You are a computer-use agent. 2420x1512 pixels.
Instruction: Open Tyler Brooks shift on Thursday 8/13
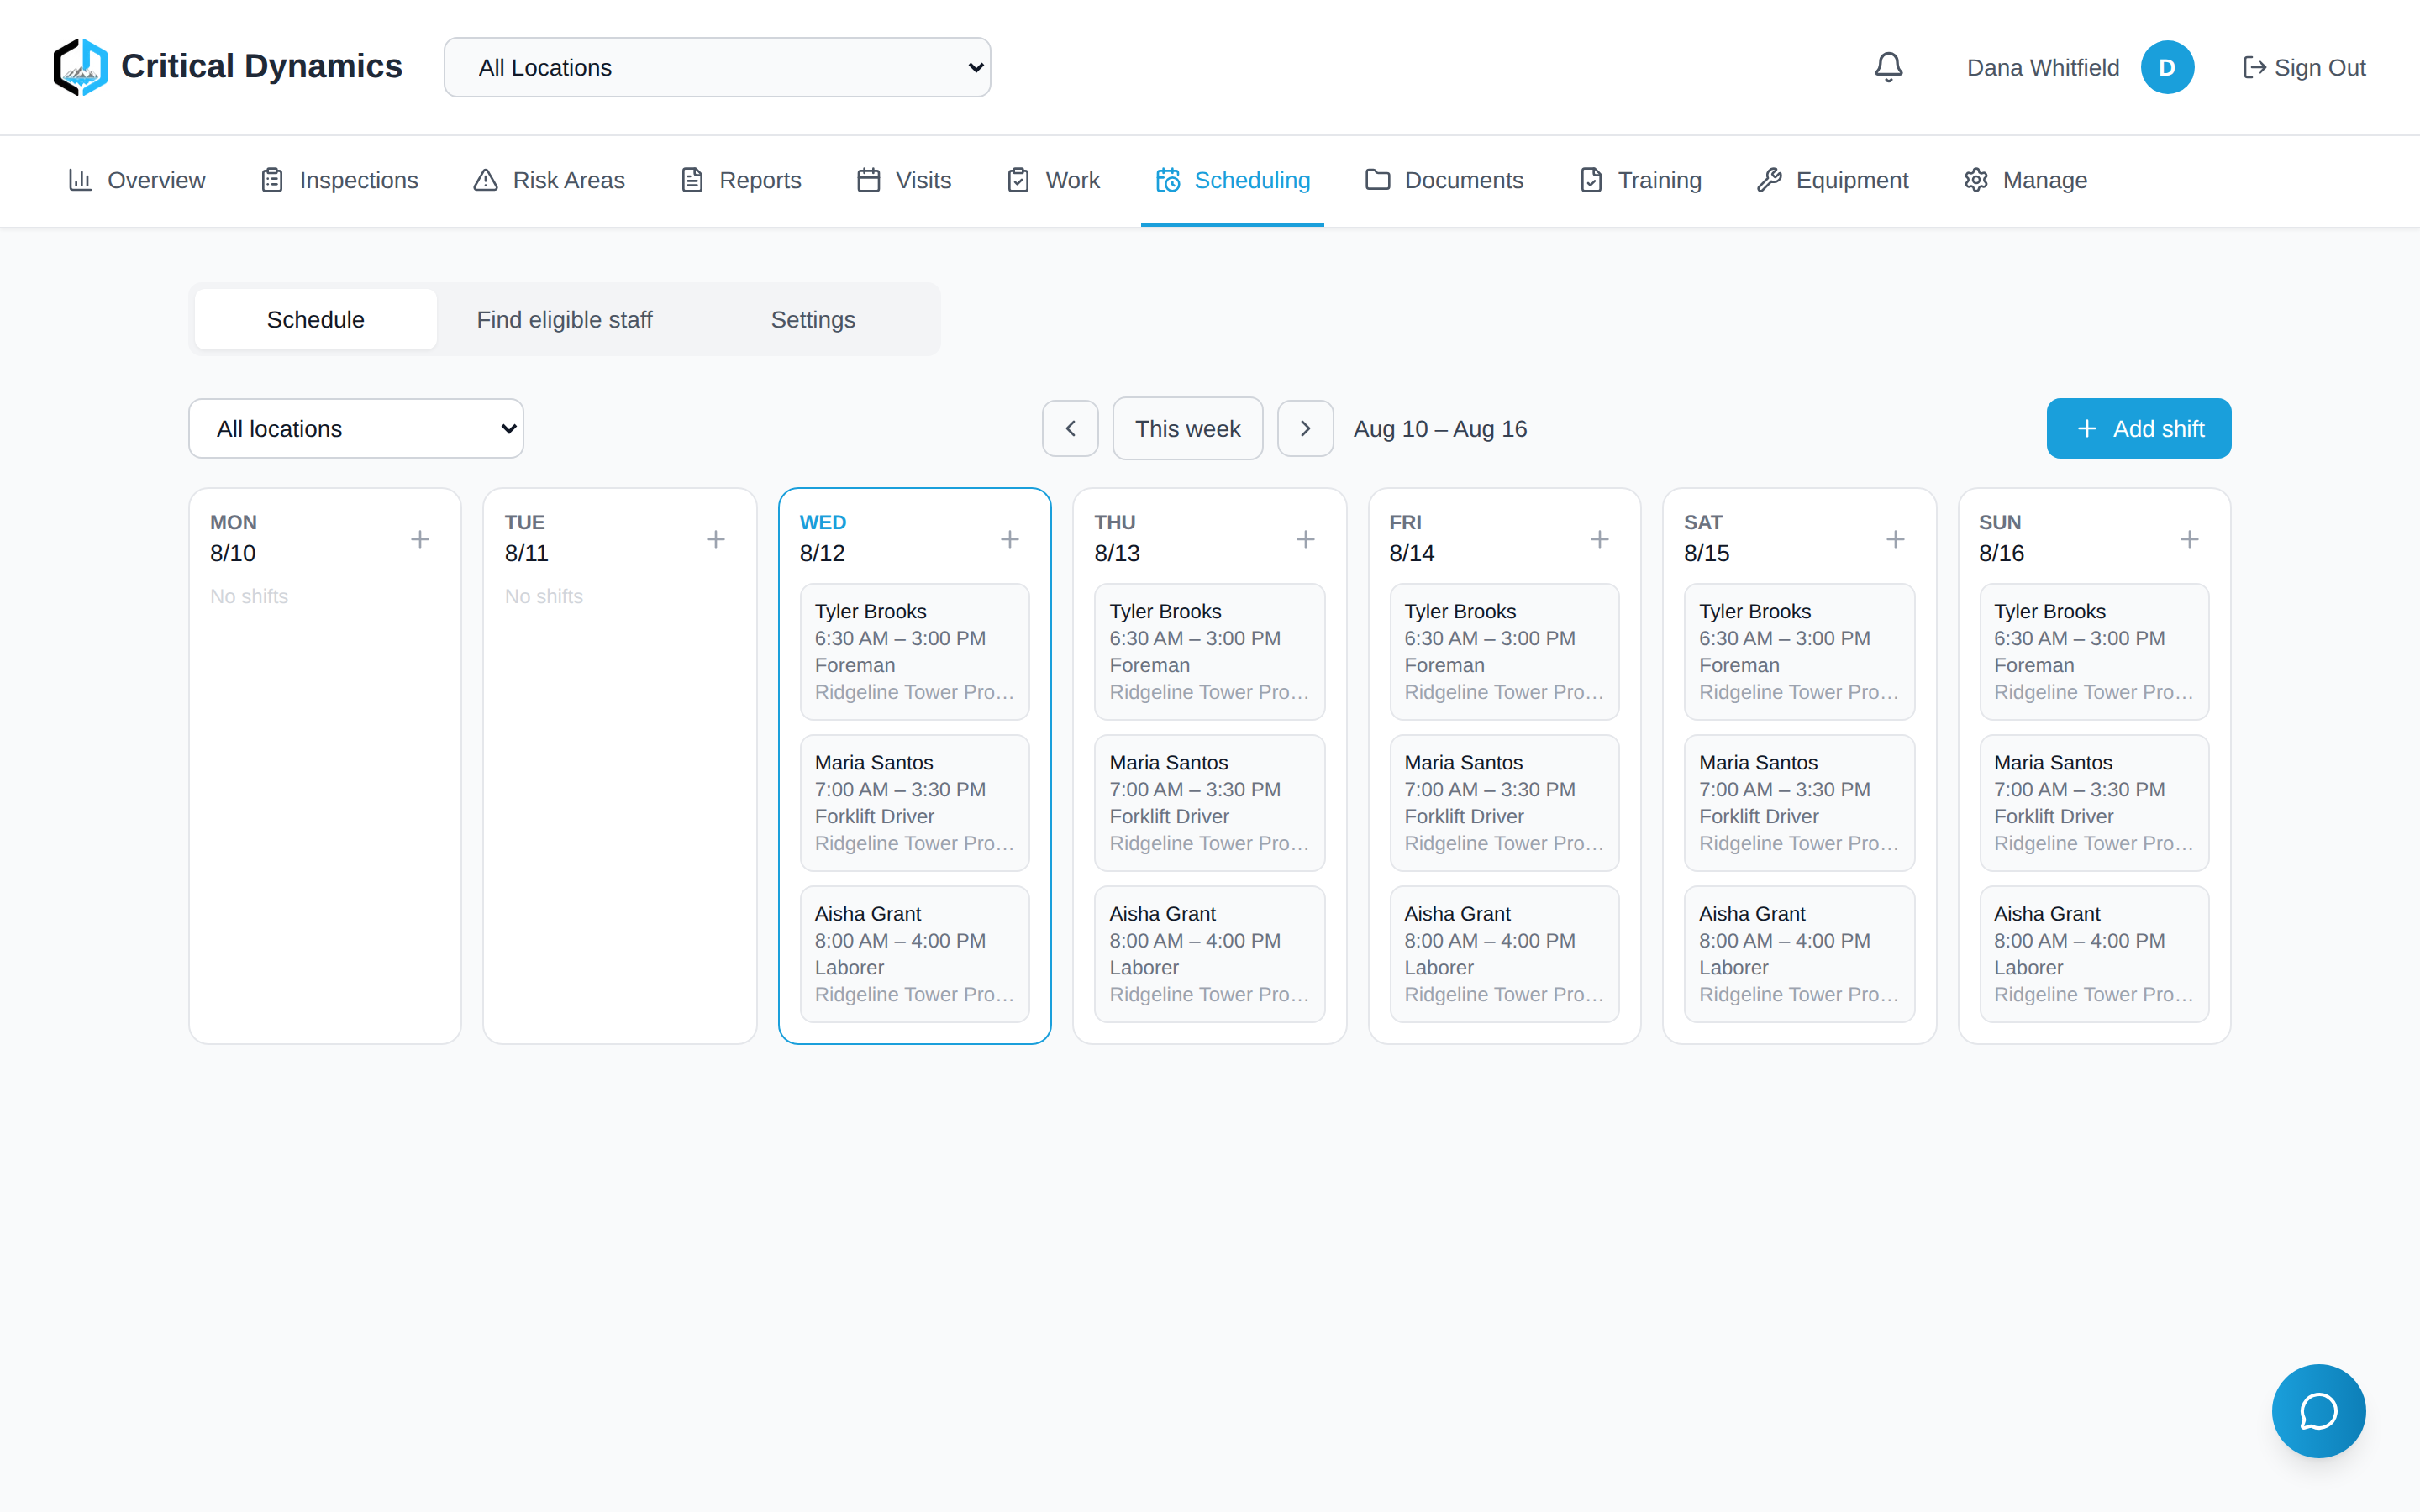(1209, 652)
